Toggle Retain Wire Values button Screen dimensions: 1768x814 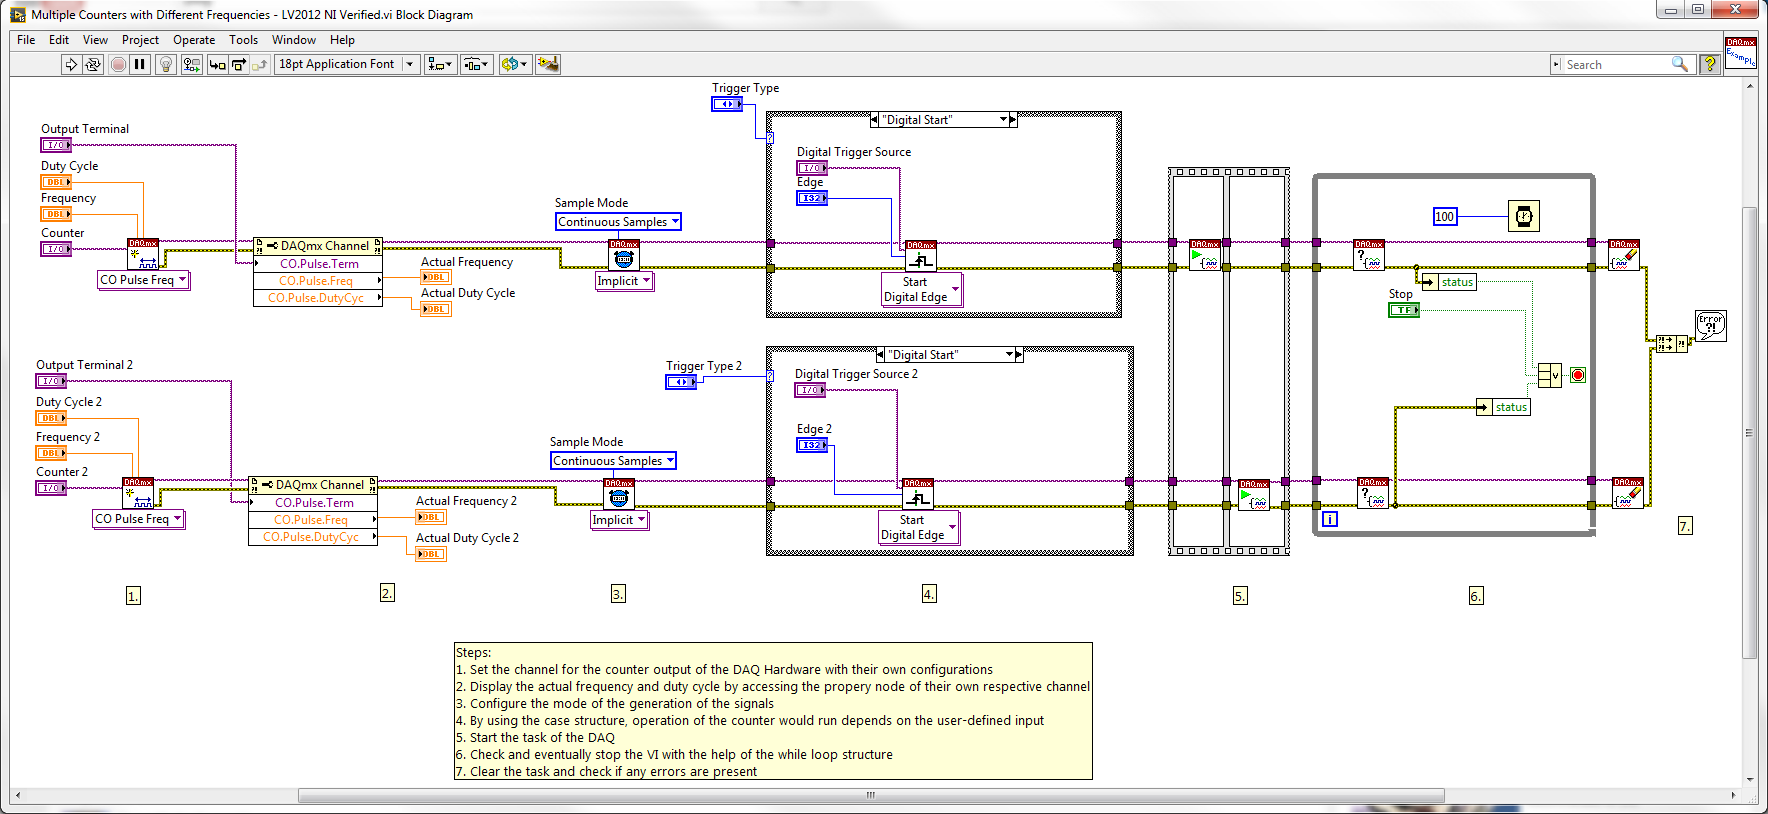(x=191, y=64)
